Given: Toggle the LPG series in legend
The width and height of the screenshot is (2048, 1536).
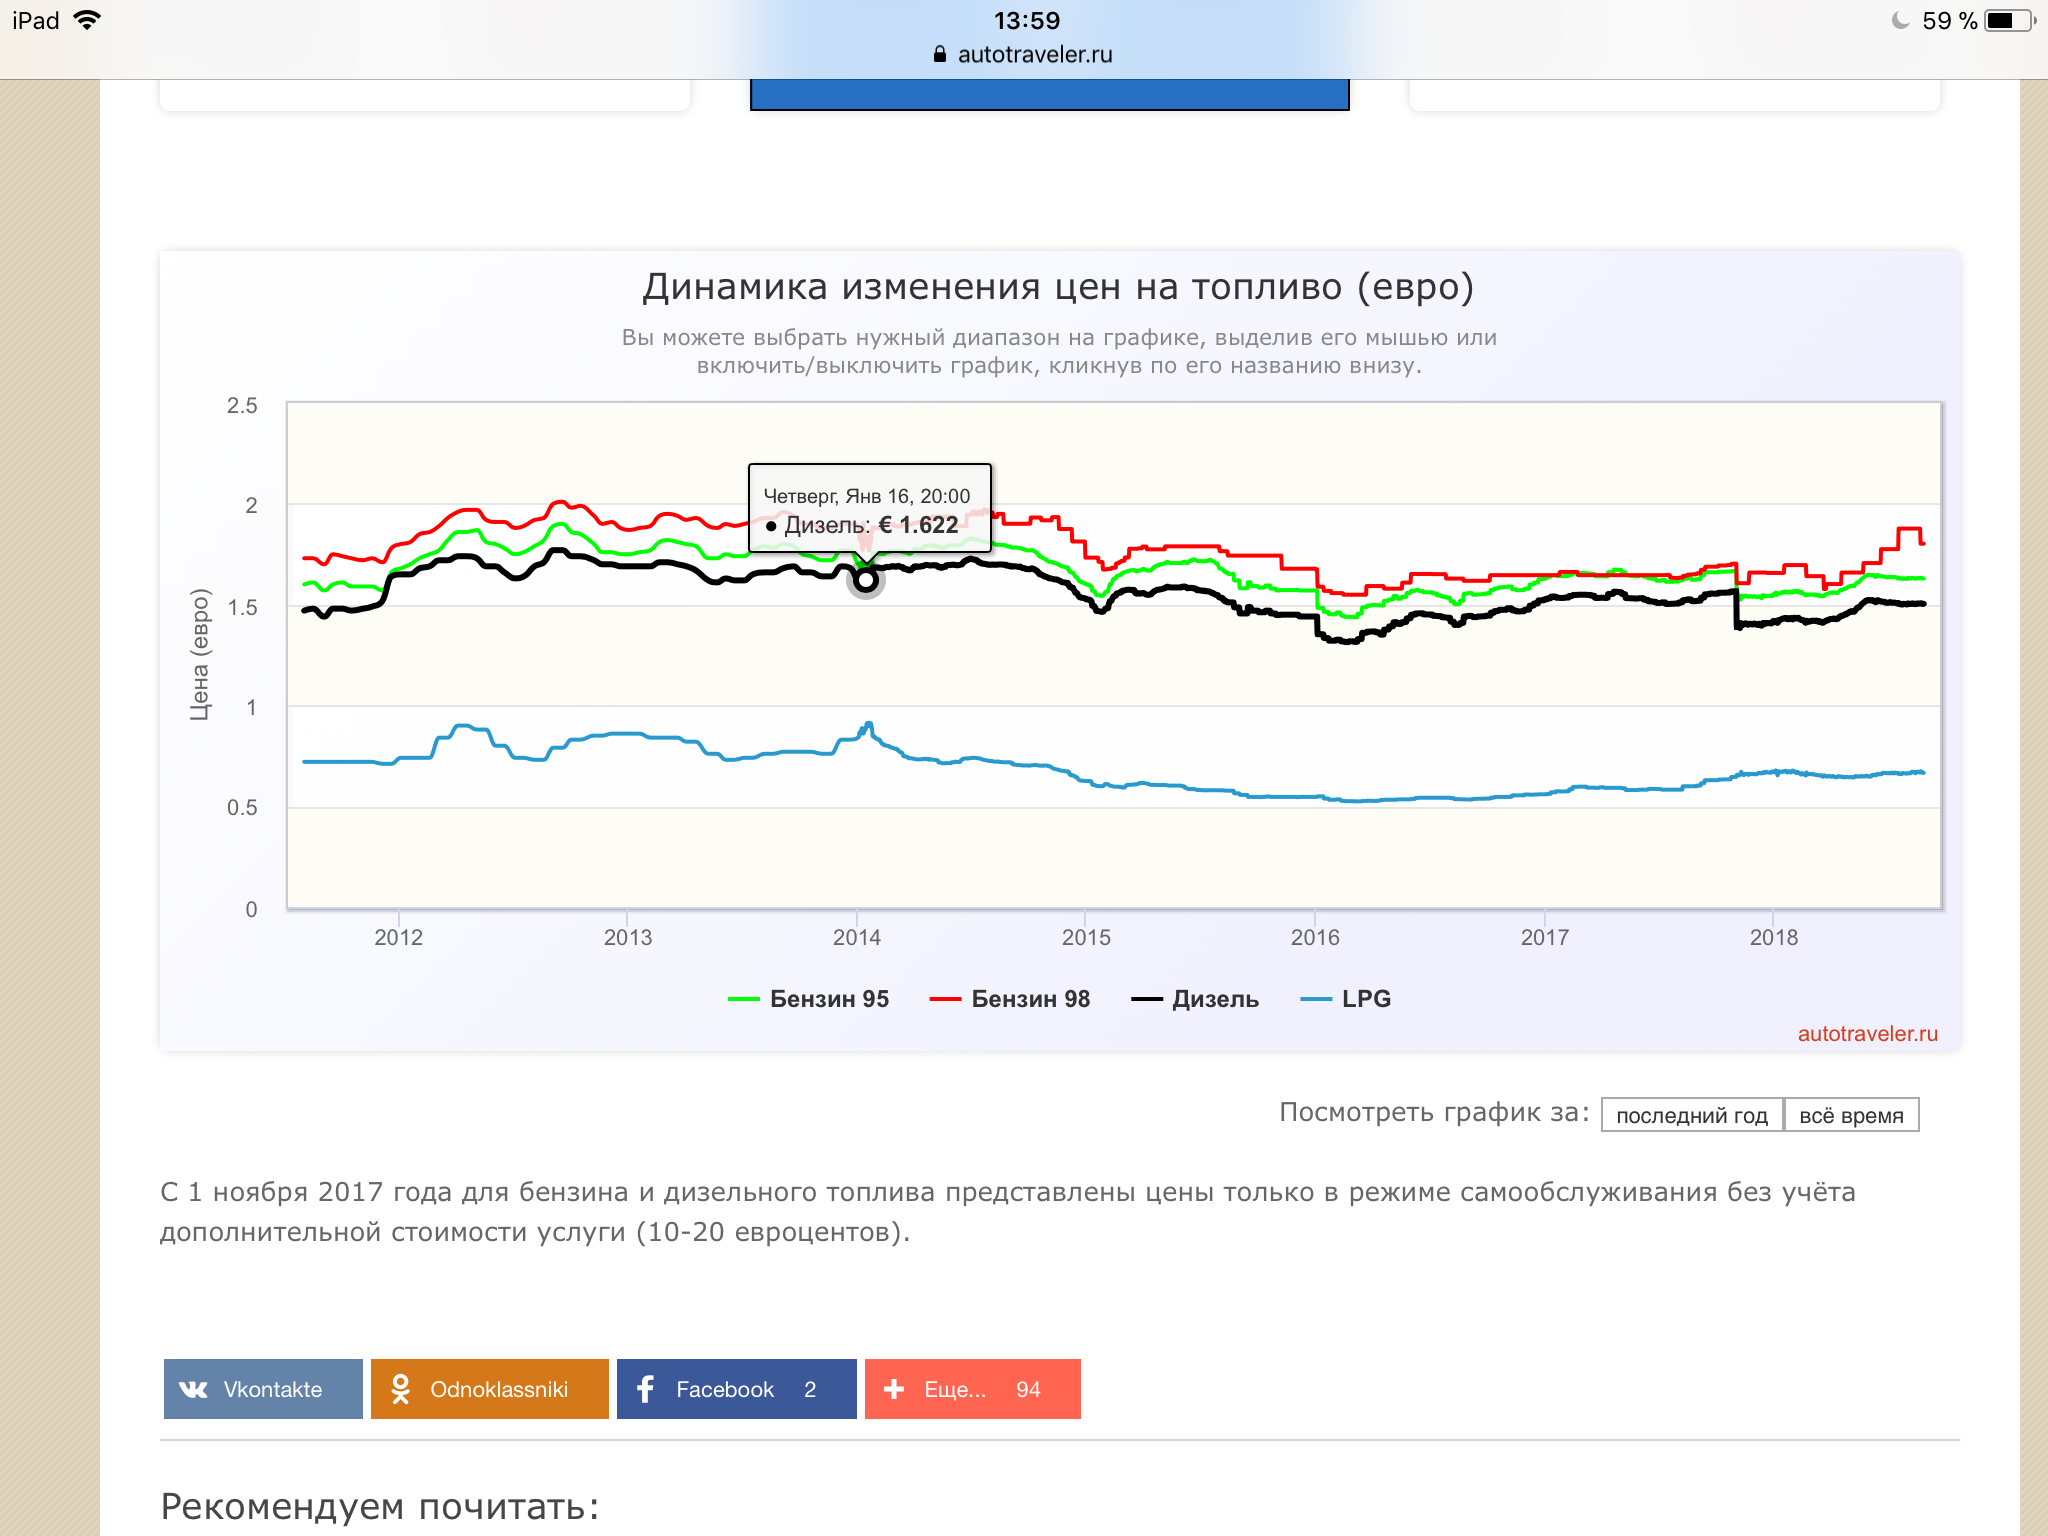Looking at the screenshot, I should (x=1365, y=999).
